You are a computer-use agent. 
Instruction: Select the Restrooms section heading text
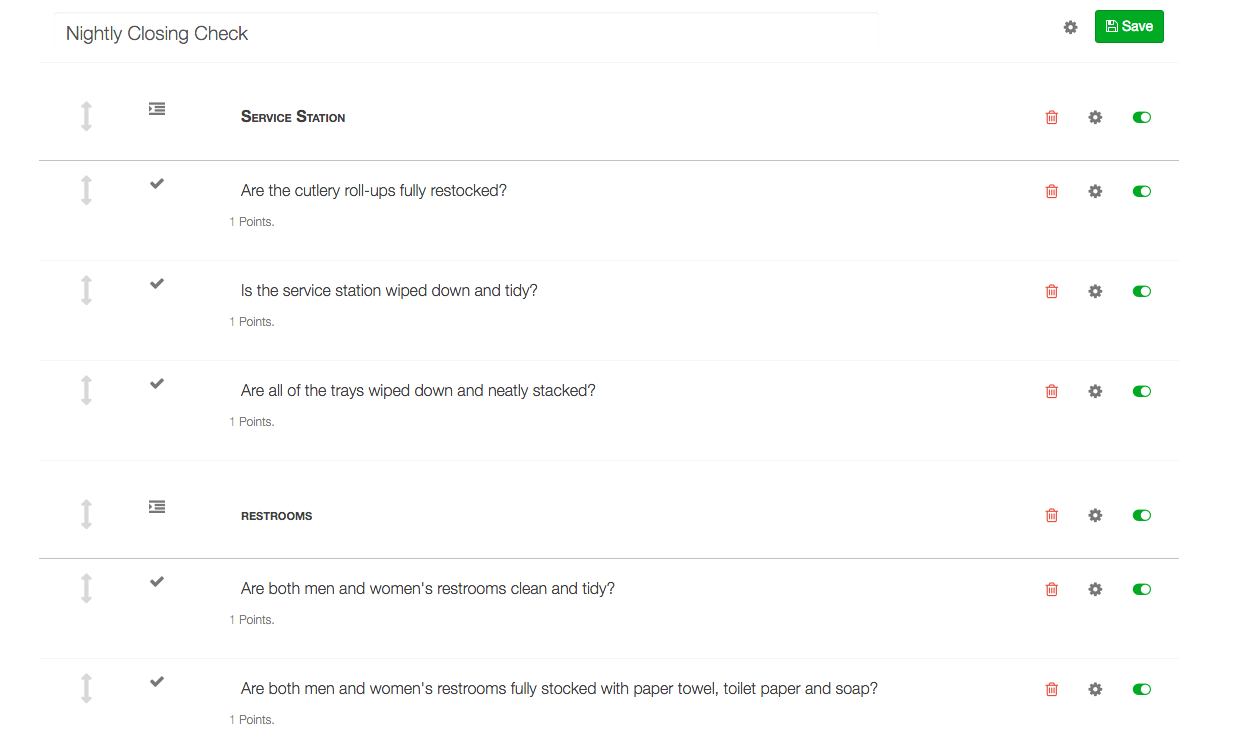(277, 516)
